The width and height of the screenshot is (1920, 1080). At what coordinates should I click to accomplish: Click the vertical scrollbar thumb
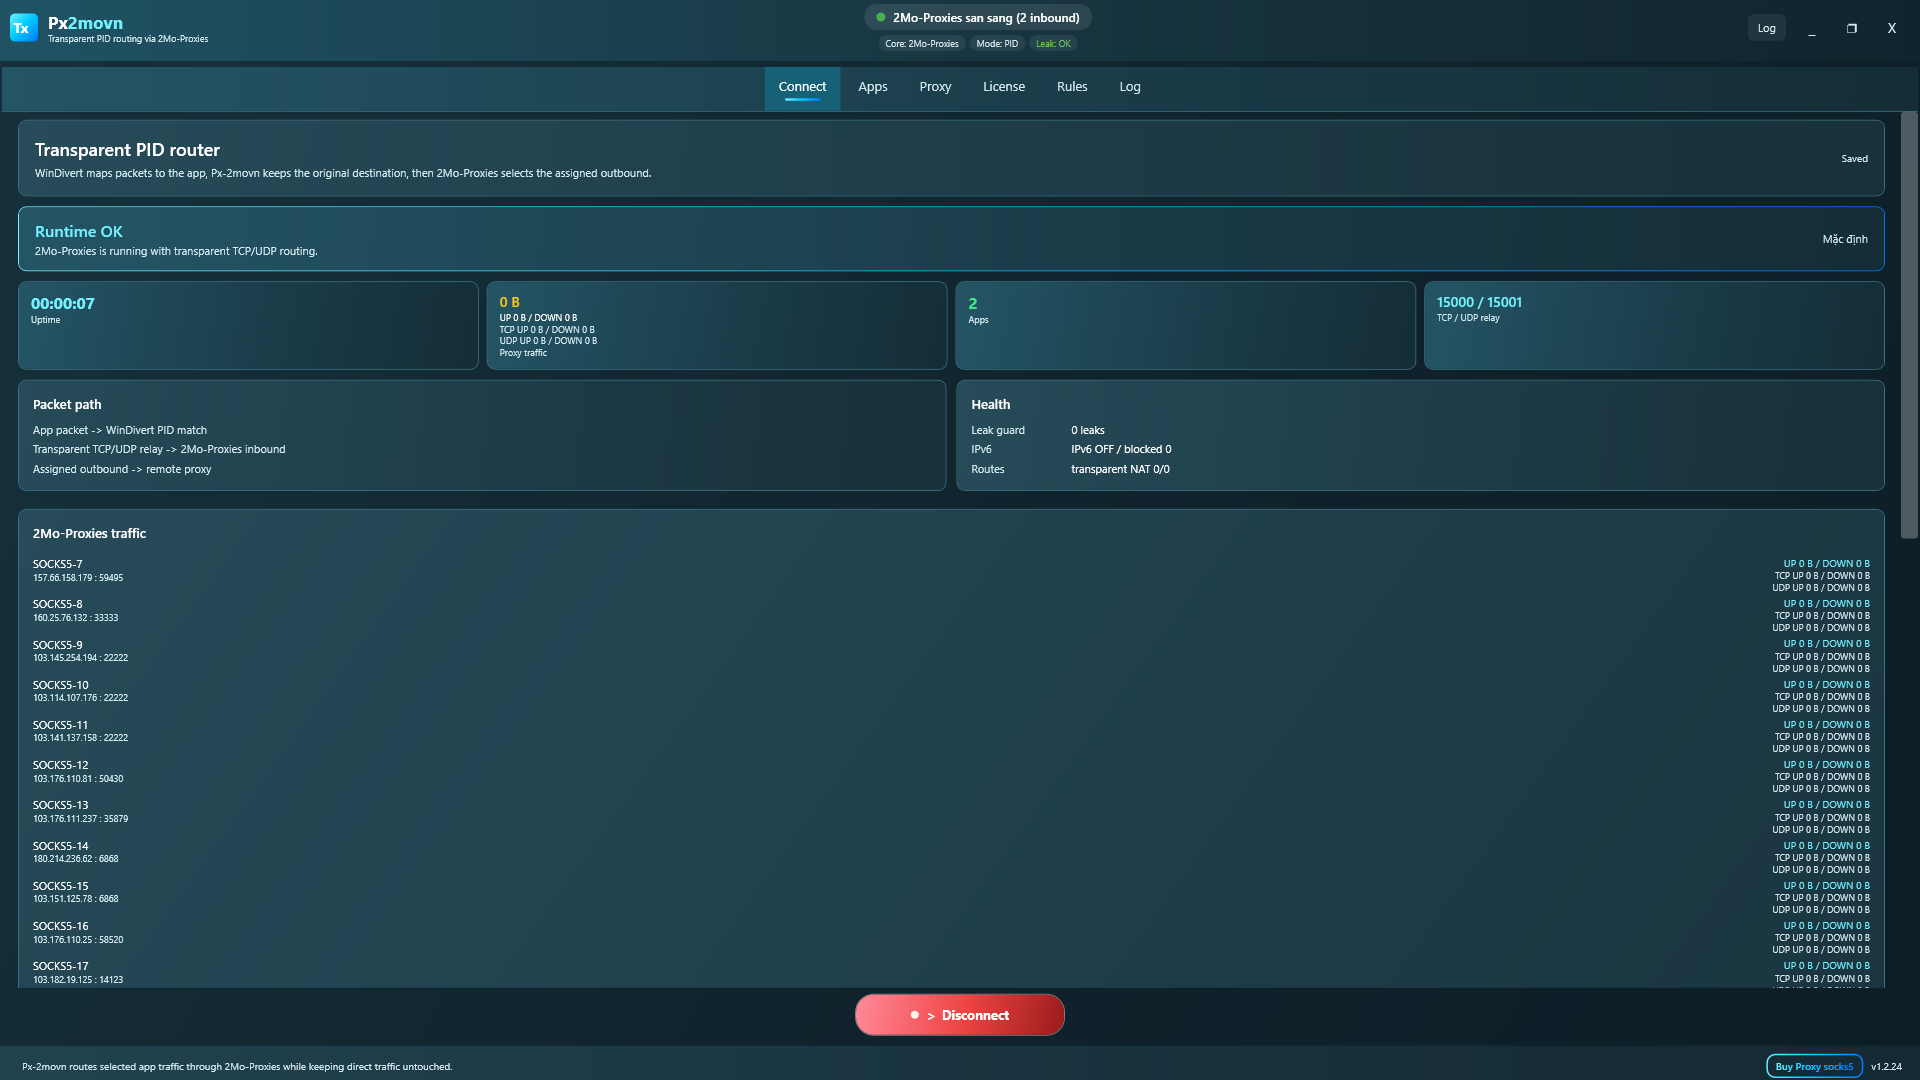pyautogui.click(x=1909, y=325)
